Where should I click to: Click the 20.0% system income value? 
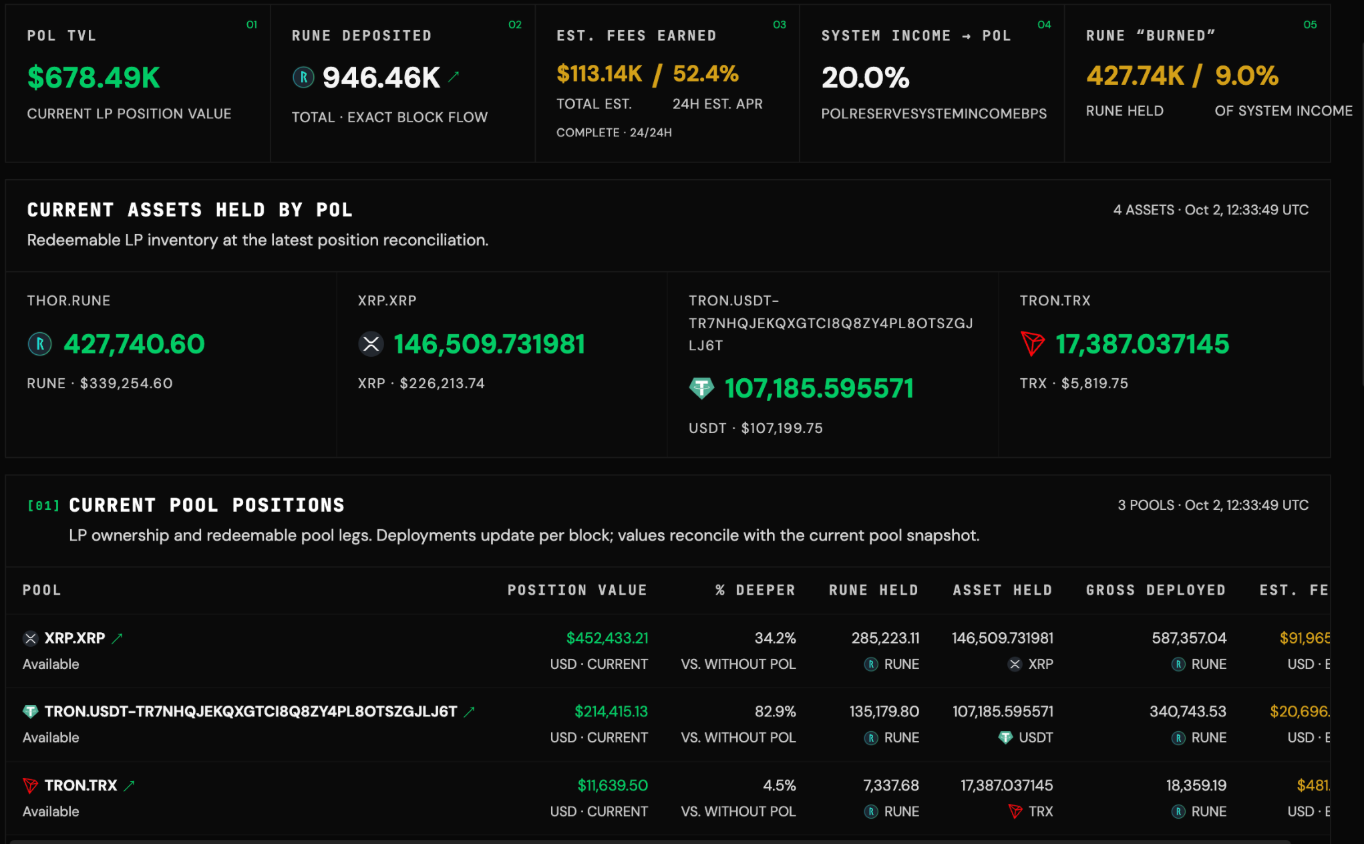866,77
